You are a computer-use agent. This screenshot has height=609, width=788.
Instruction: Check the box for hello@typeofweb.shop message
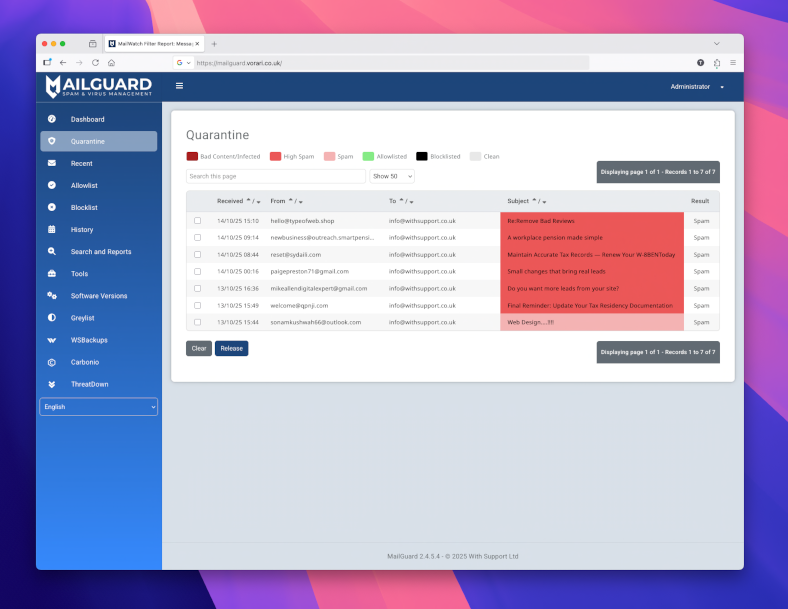(x=197, y=221)
